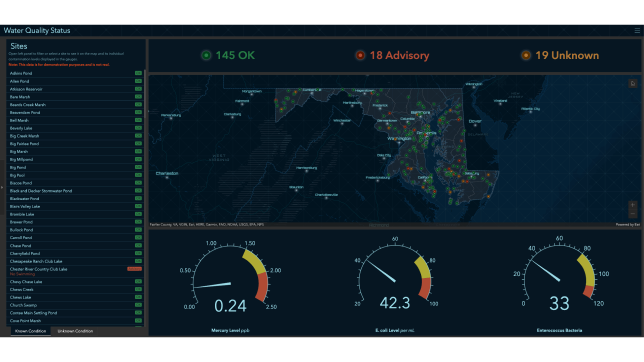Click the Enterococcus value 33

(x=559, y=303)
